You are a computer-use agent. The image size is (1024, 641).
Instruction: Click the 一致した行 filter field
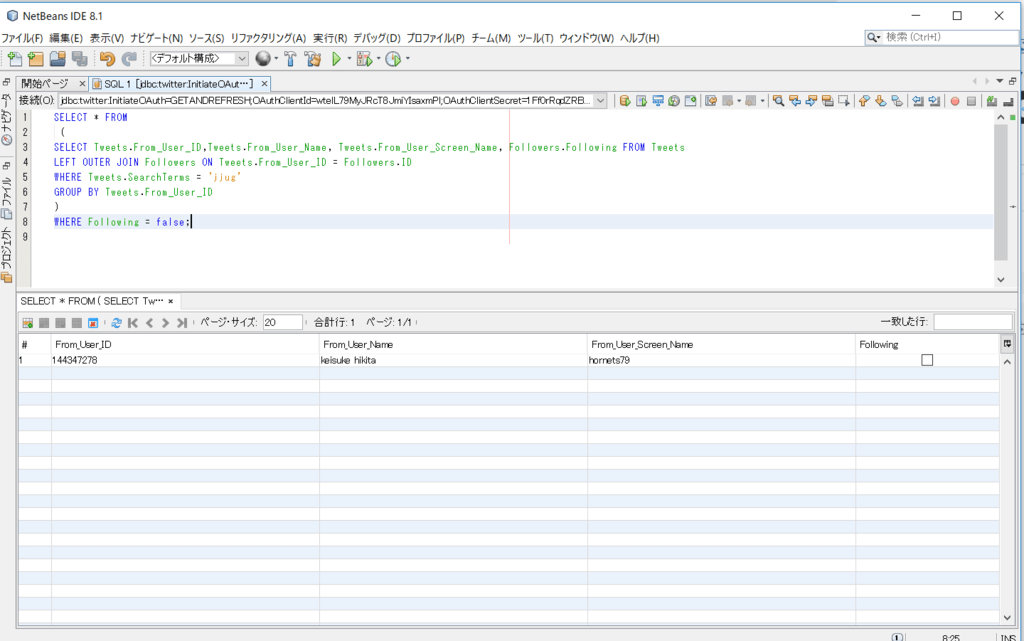(972, 322)
